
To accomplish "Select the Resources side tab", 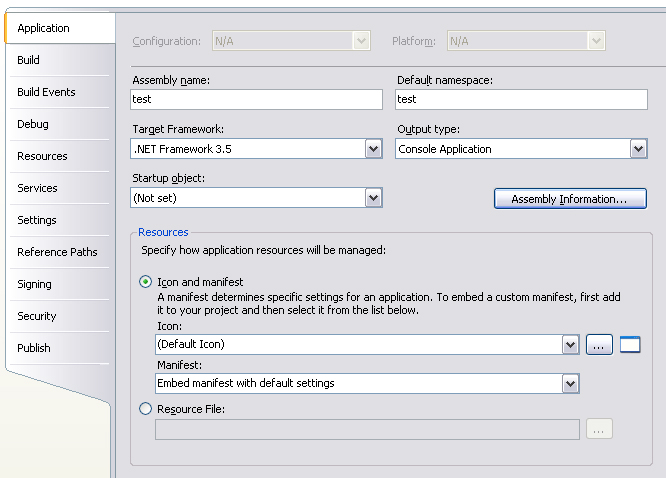I will point(42,156).
